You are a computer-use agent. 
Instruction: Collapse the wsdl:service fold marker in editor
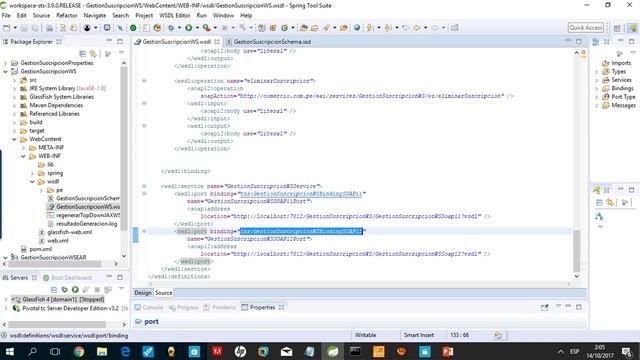(144, 186)
